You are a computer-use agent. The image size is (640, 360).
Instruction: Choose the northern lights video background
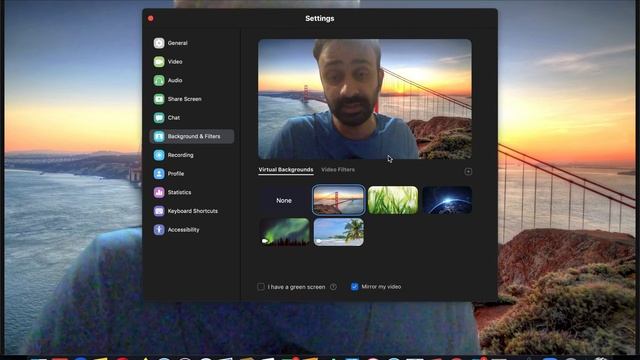[284, 232]
